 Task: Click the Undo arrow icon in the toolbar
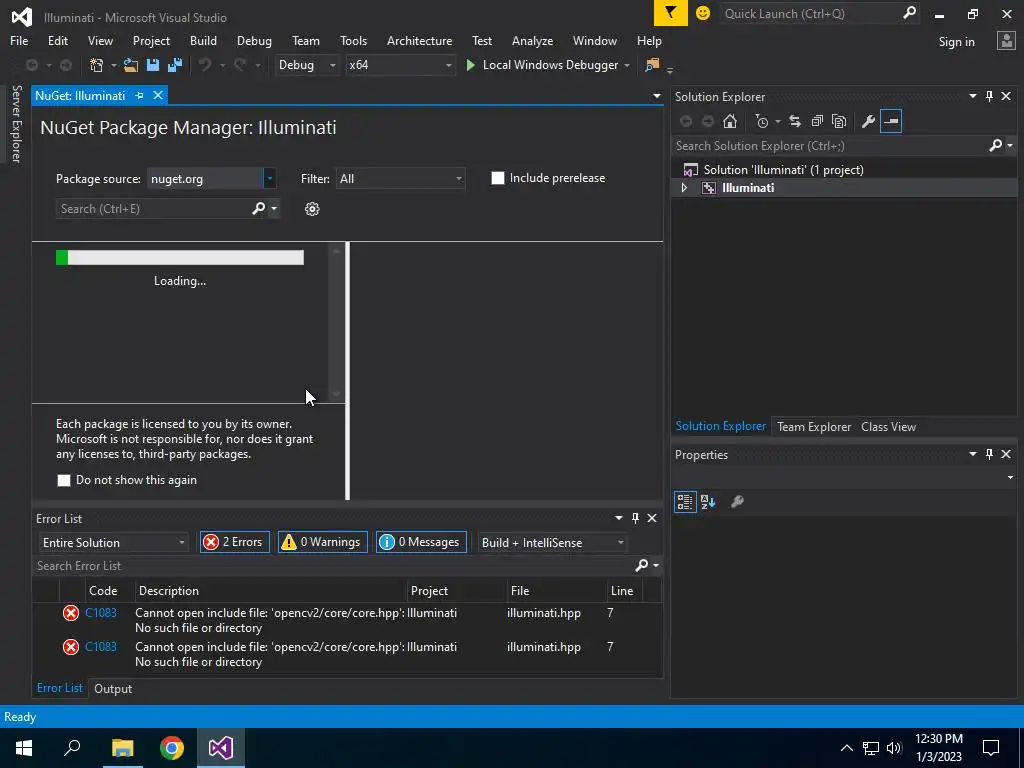pos(205,65)
